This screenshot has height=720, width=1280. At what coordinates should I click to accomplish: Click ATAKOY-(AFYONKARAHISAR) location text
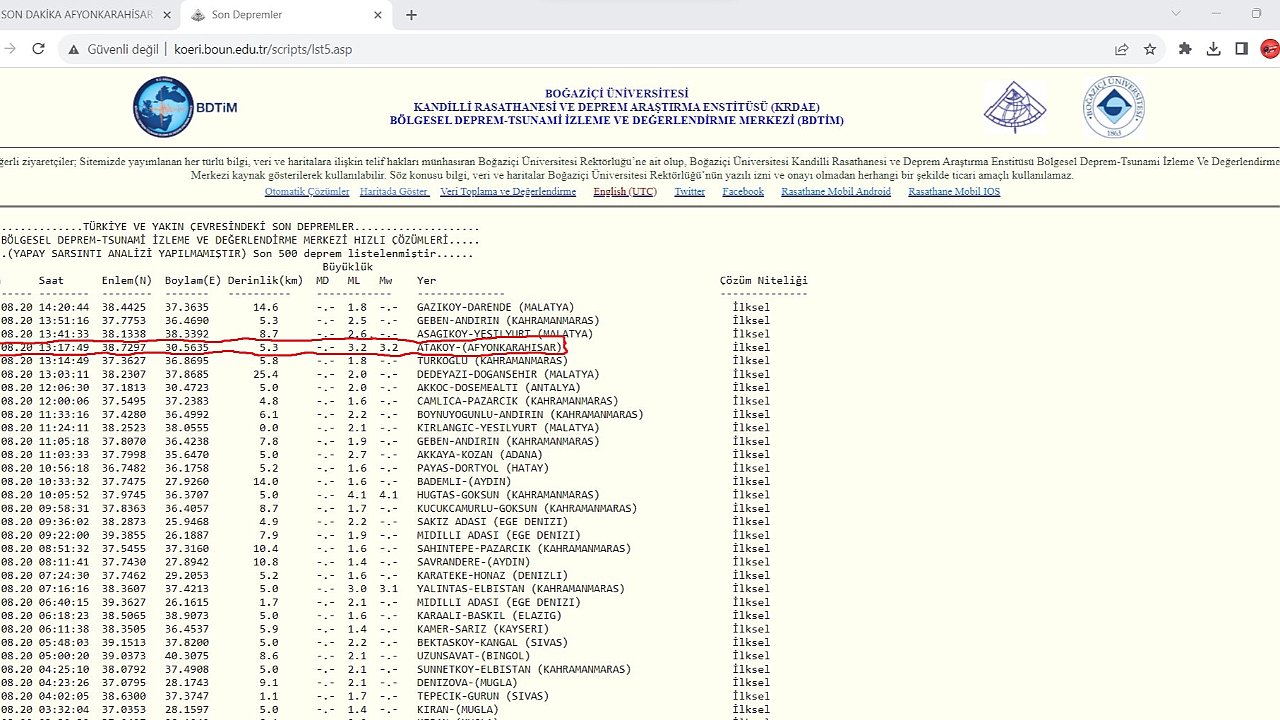489,348
